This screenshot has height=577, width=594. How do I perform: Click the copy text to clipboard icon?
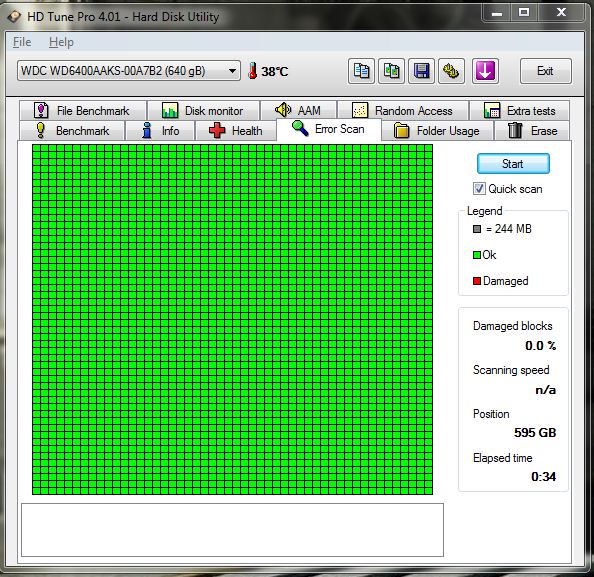[361, 71]
